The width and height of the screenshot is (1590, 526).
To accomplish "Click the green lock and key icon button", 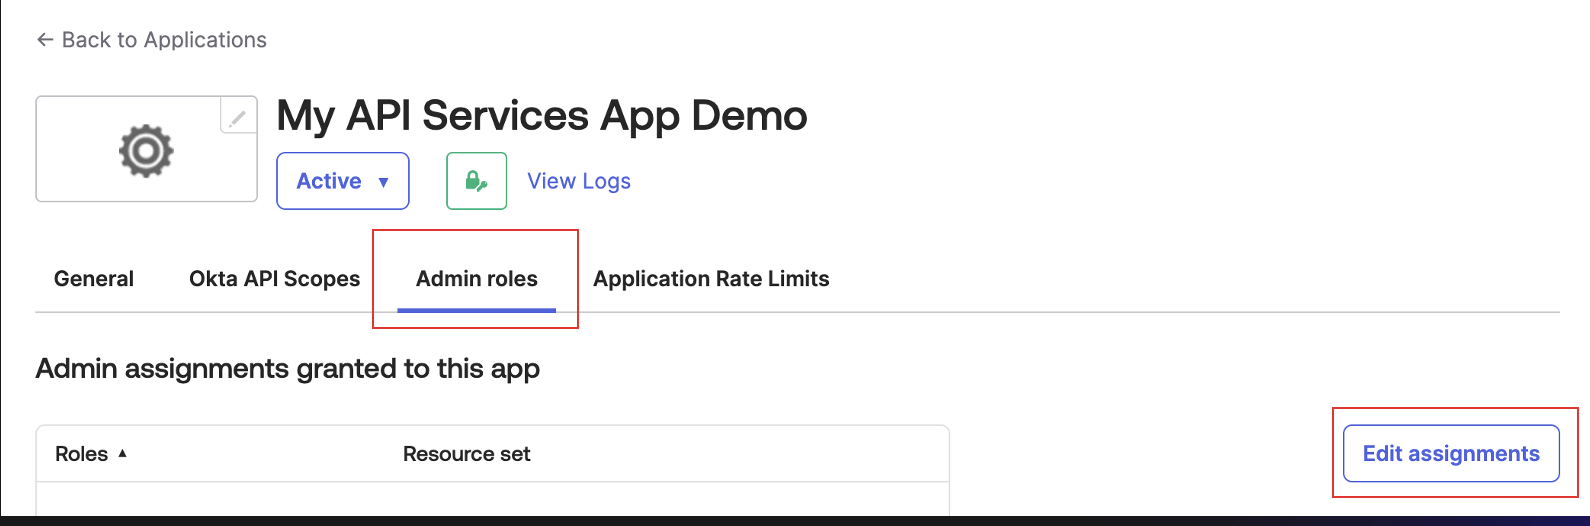I will click(476, 181).
